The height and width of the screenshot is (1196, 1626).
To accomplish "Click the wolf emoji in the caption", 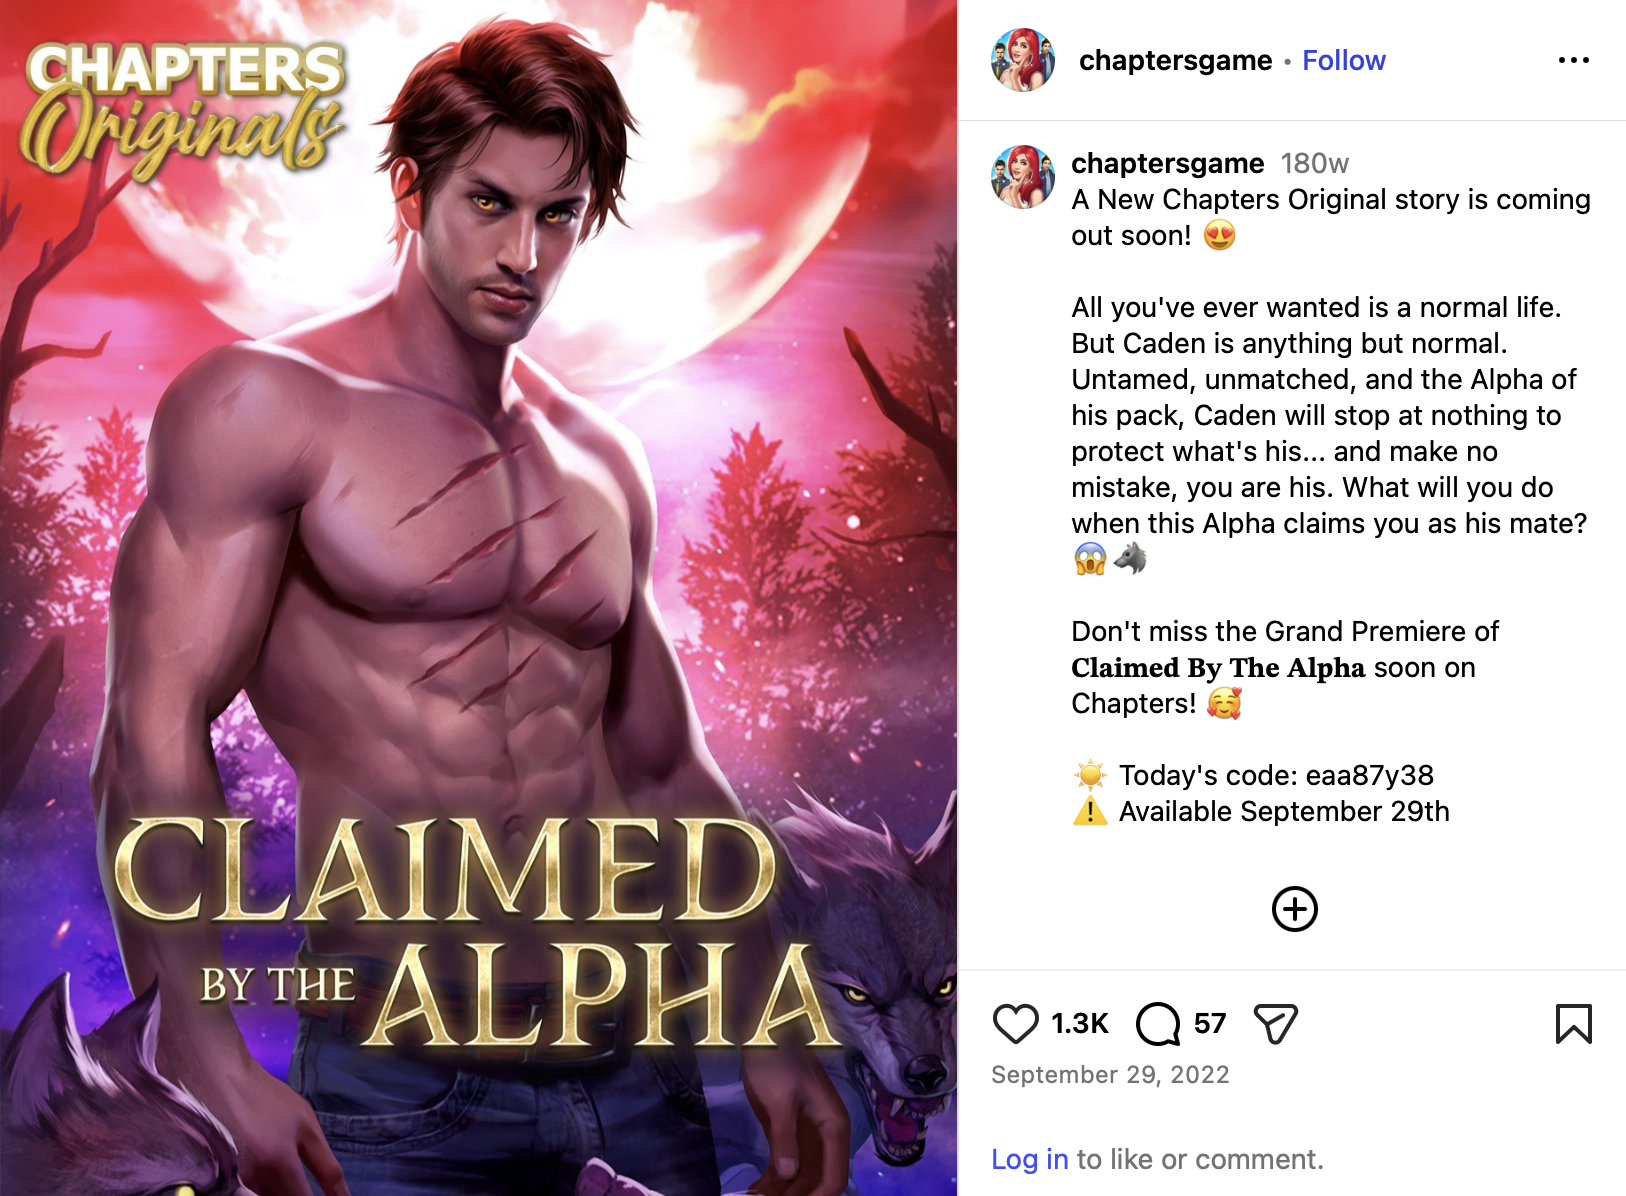I will 1130,559.
